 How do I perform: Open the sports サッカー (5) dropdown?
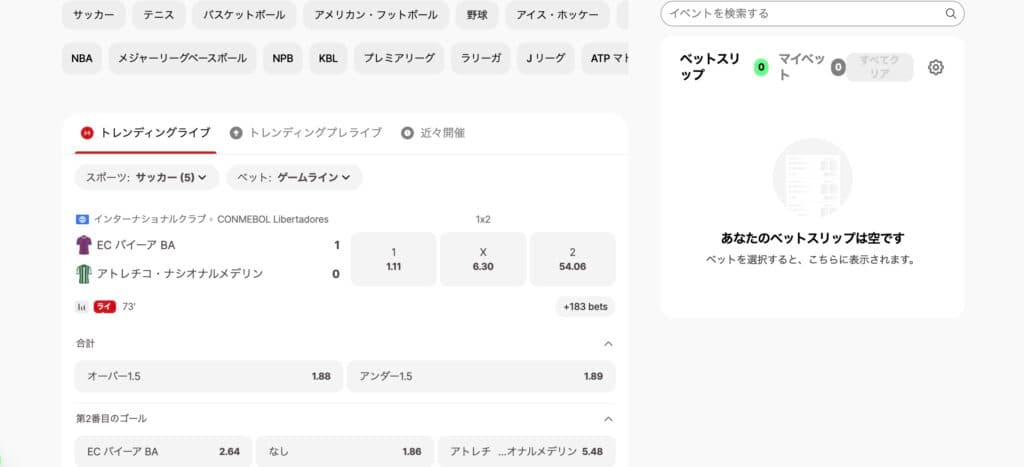(x=146, y=177)
